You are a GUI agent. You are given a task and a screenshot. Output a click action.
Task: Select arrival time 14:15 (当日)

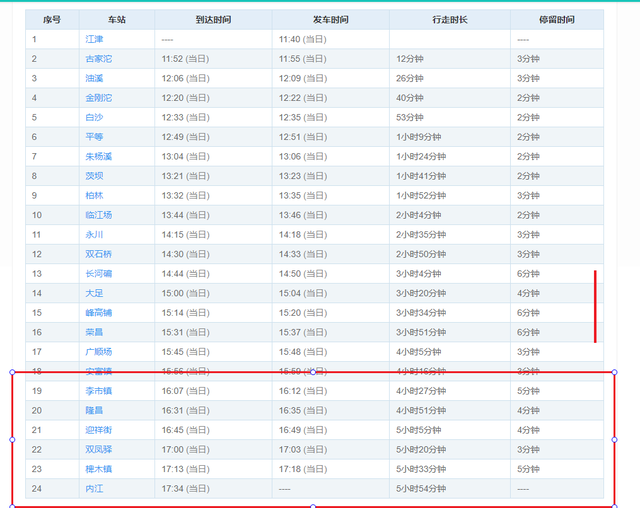185,235
